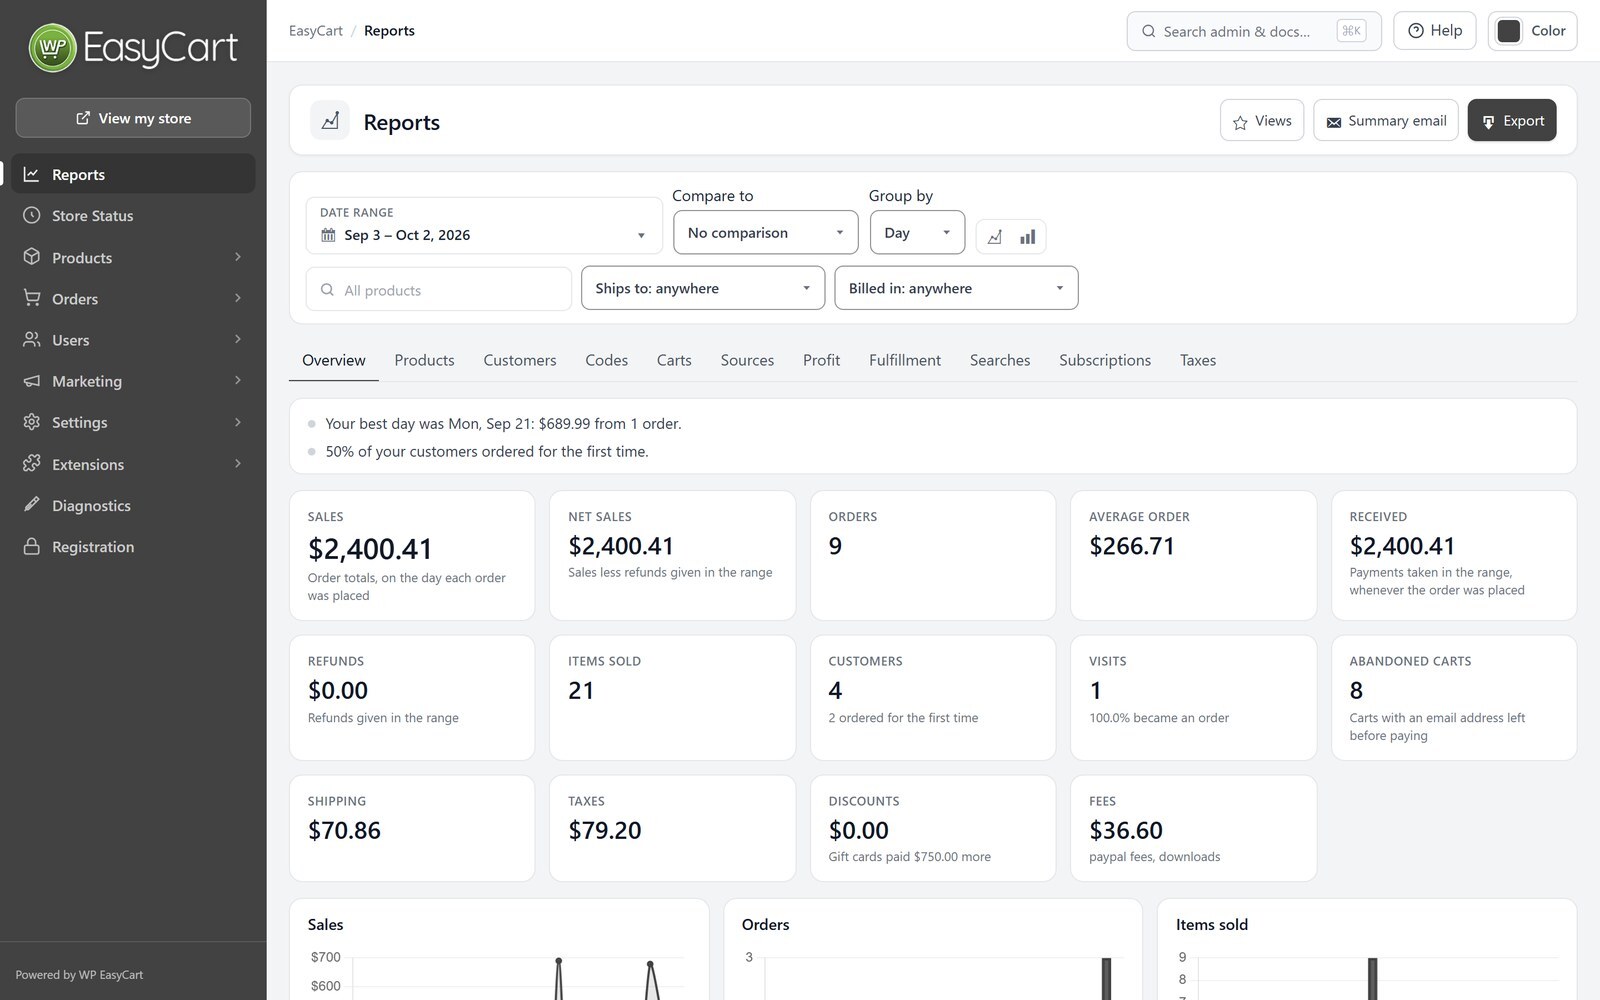Switch to bar chart view icon
The height and width of the screenshot is (1000, 1600).
1028,237
